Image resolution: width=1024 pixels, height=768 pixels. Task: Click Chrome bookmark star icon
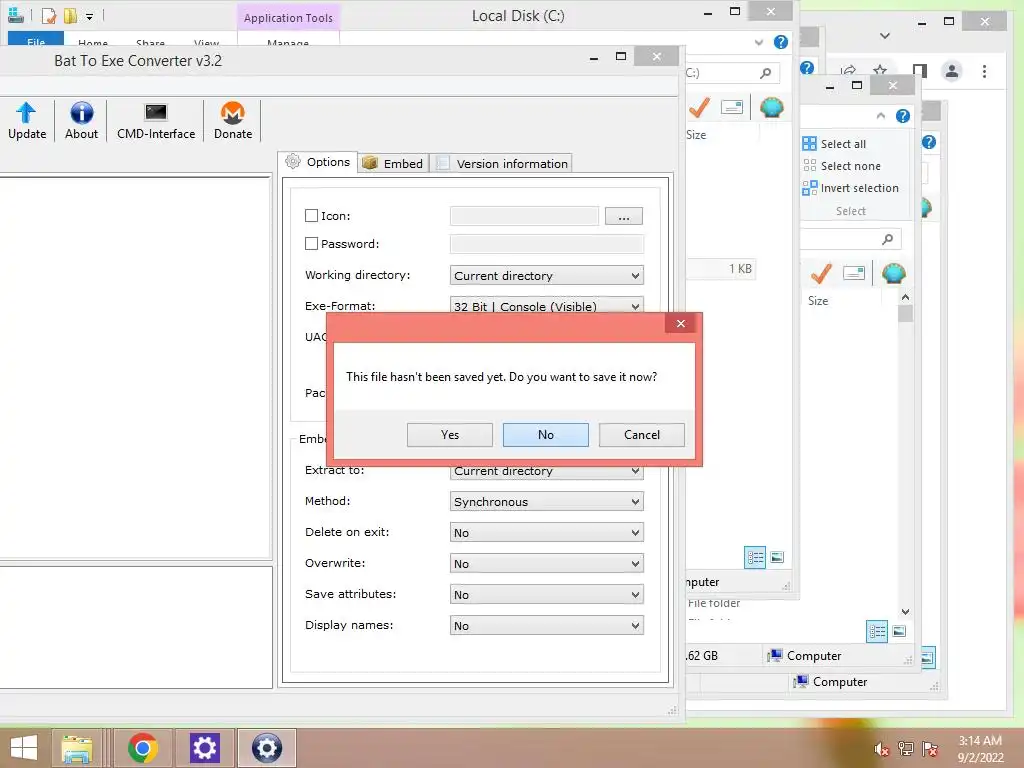pos(880,71)
